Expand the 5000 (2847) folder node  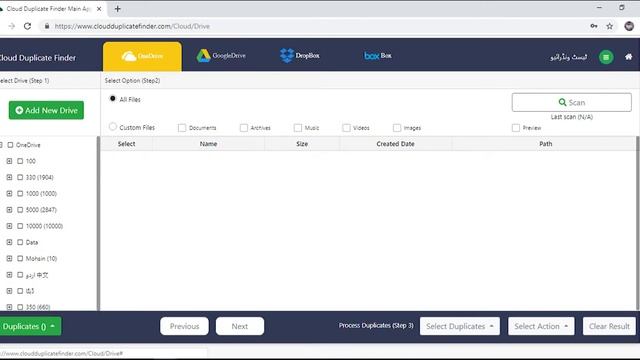point(9,210)
